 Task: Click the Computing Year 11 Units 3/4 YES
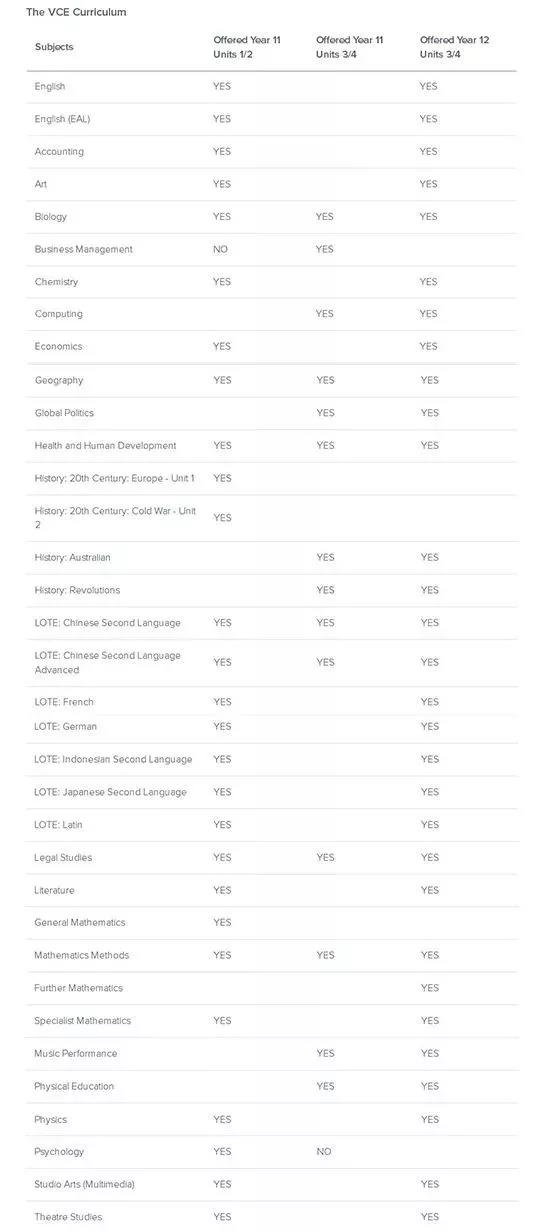click(x=325, y=314)
